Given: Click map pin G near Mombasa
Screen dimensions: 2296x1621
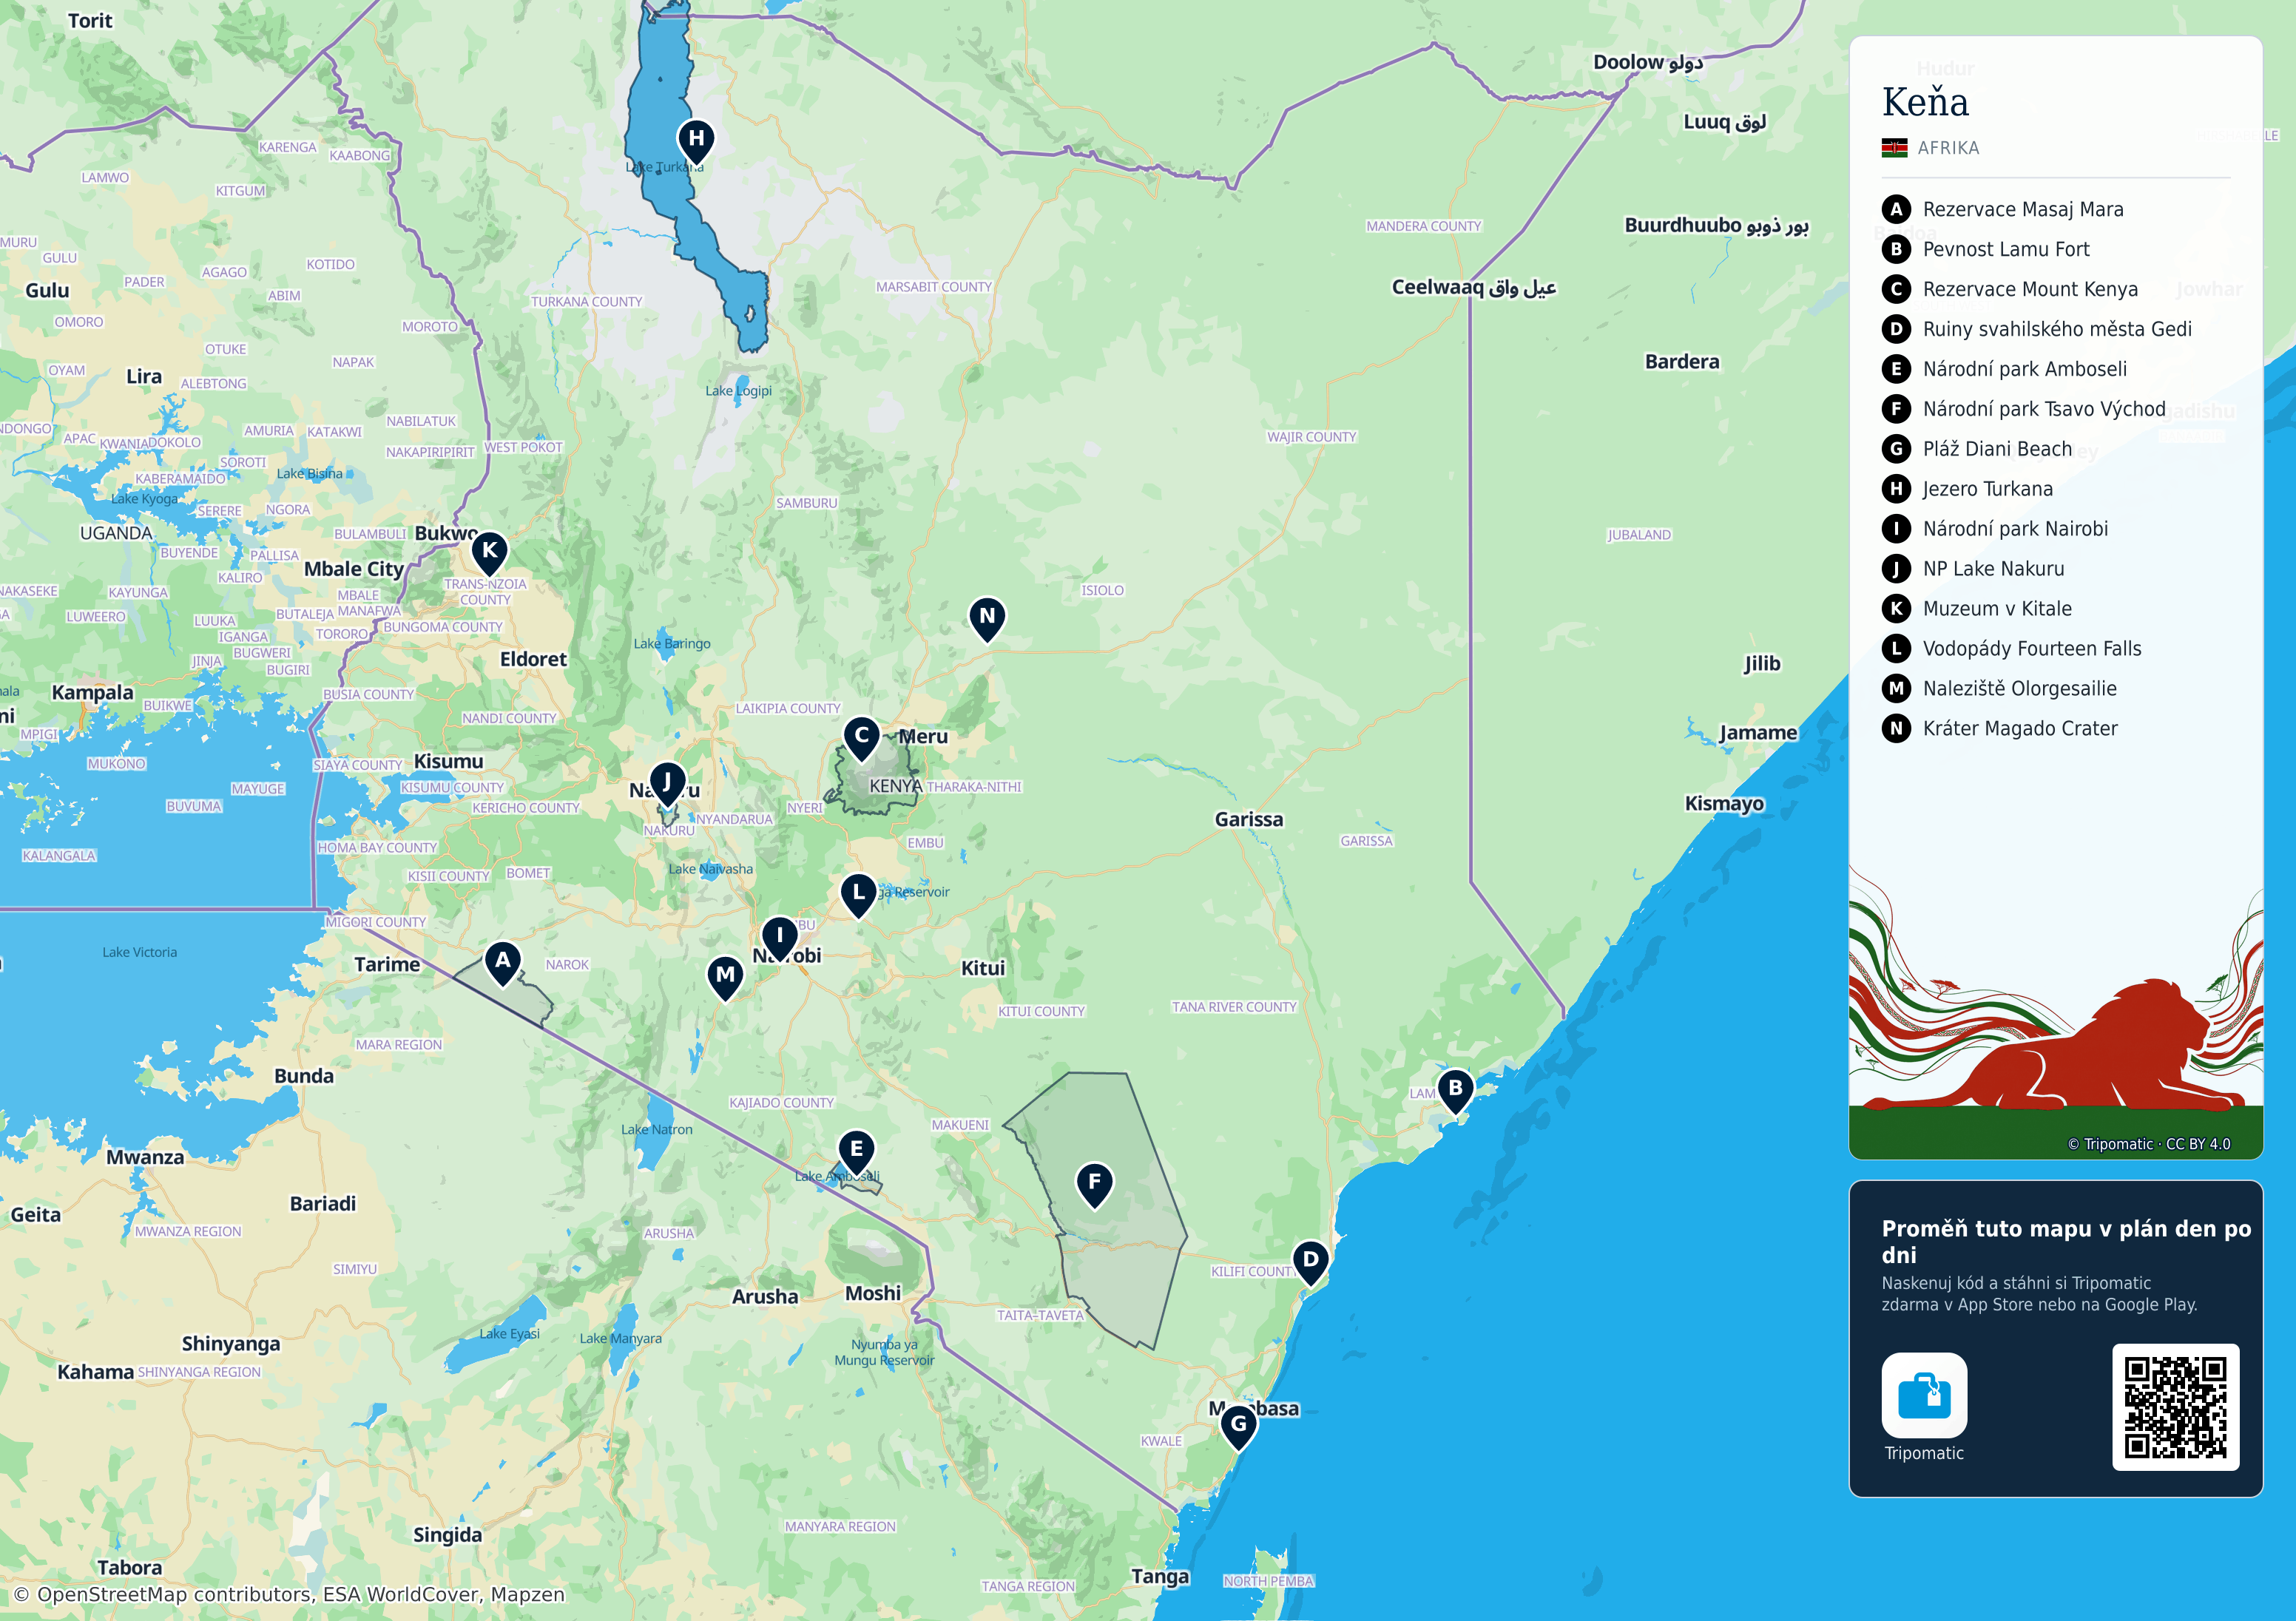Looking at the screenshot, I should pos(1238,1426).
